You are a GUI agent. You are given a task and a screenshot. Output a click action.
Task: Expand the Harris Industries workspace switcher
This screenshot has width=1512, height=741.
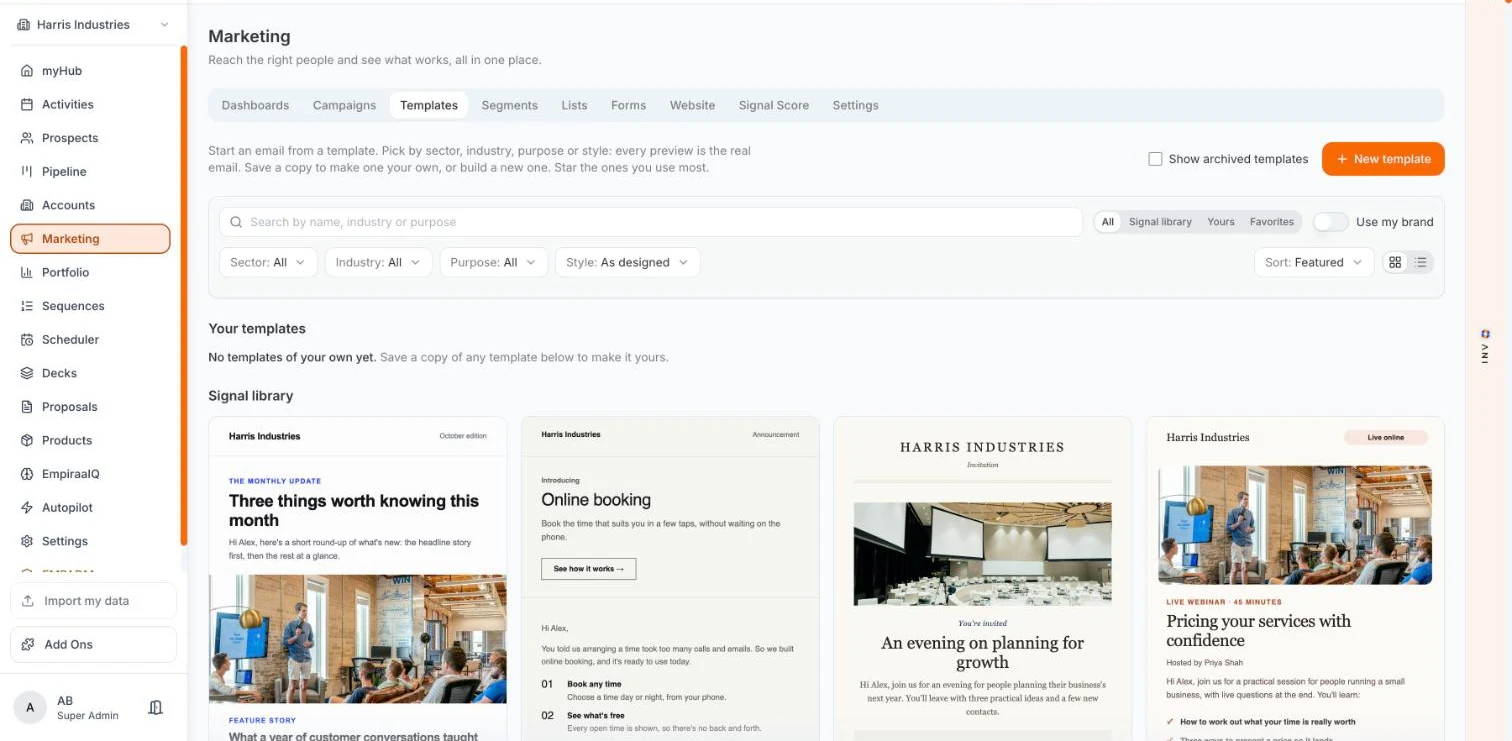click(x=93, y=24)
